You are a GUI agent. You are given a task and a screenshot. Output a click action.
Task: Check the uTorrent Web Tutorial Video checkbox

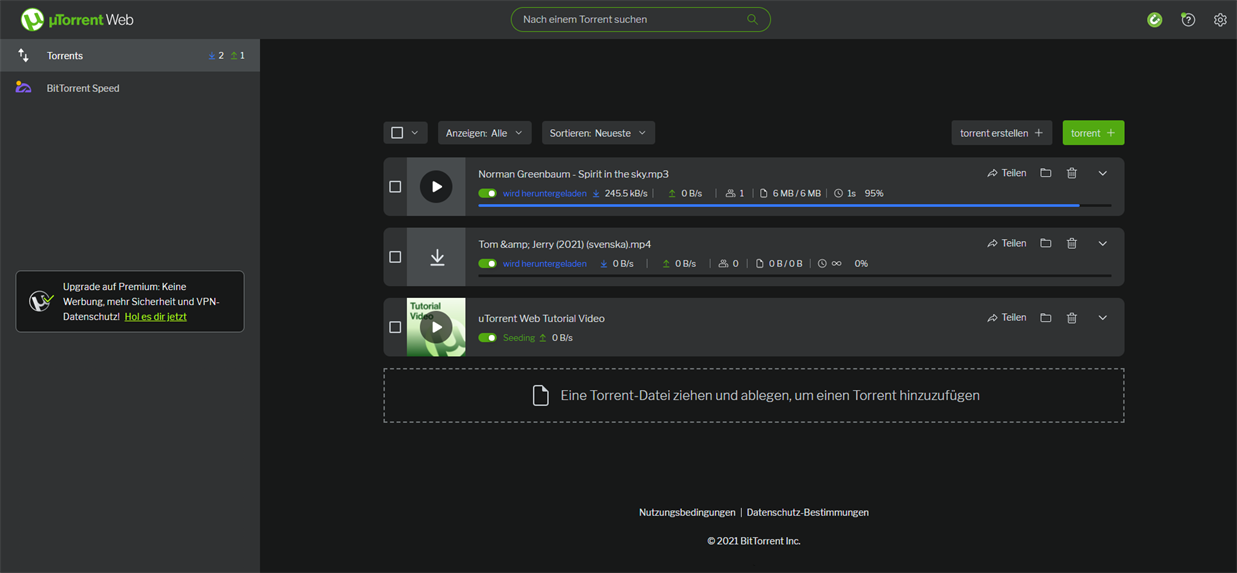pos(395,327)
